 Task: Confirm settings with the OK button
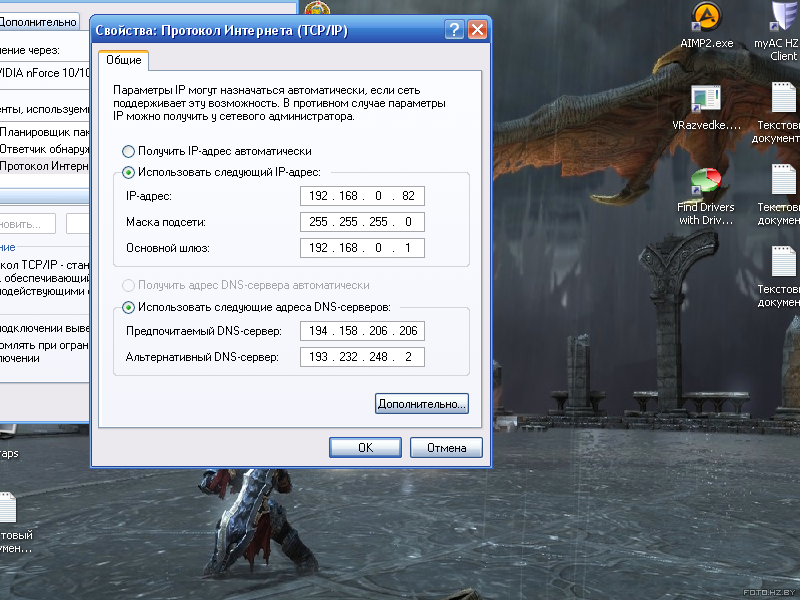pos(365,447)
